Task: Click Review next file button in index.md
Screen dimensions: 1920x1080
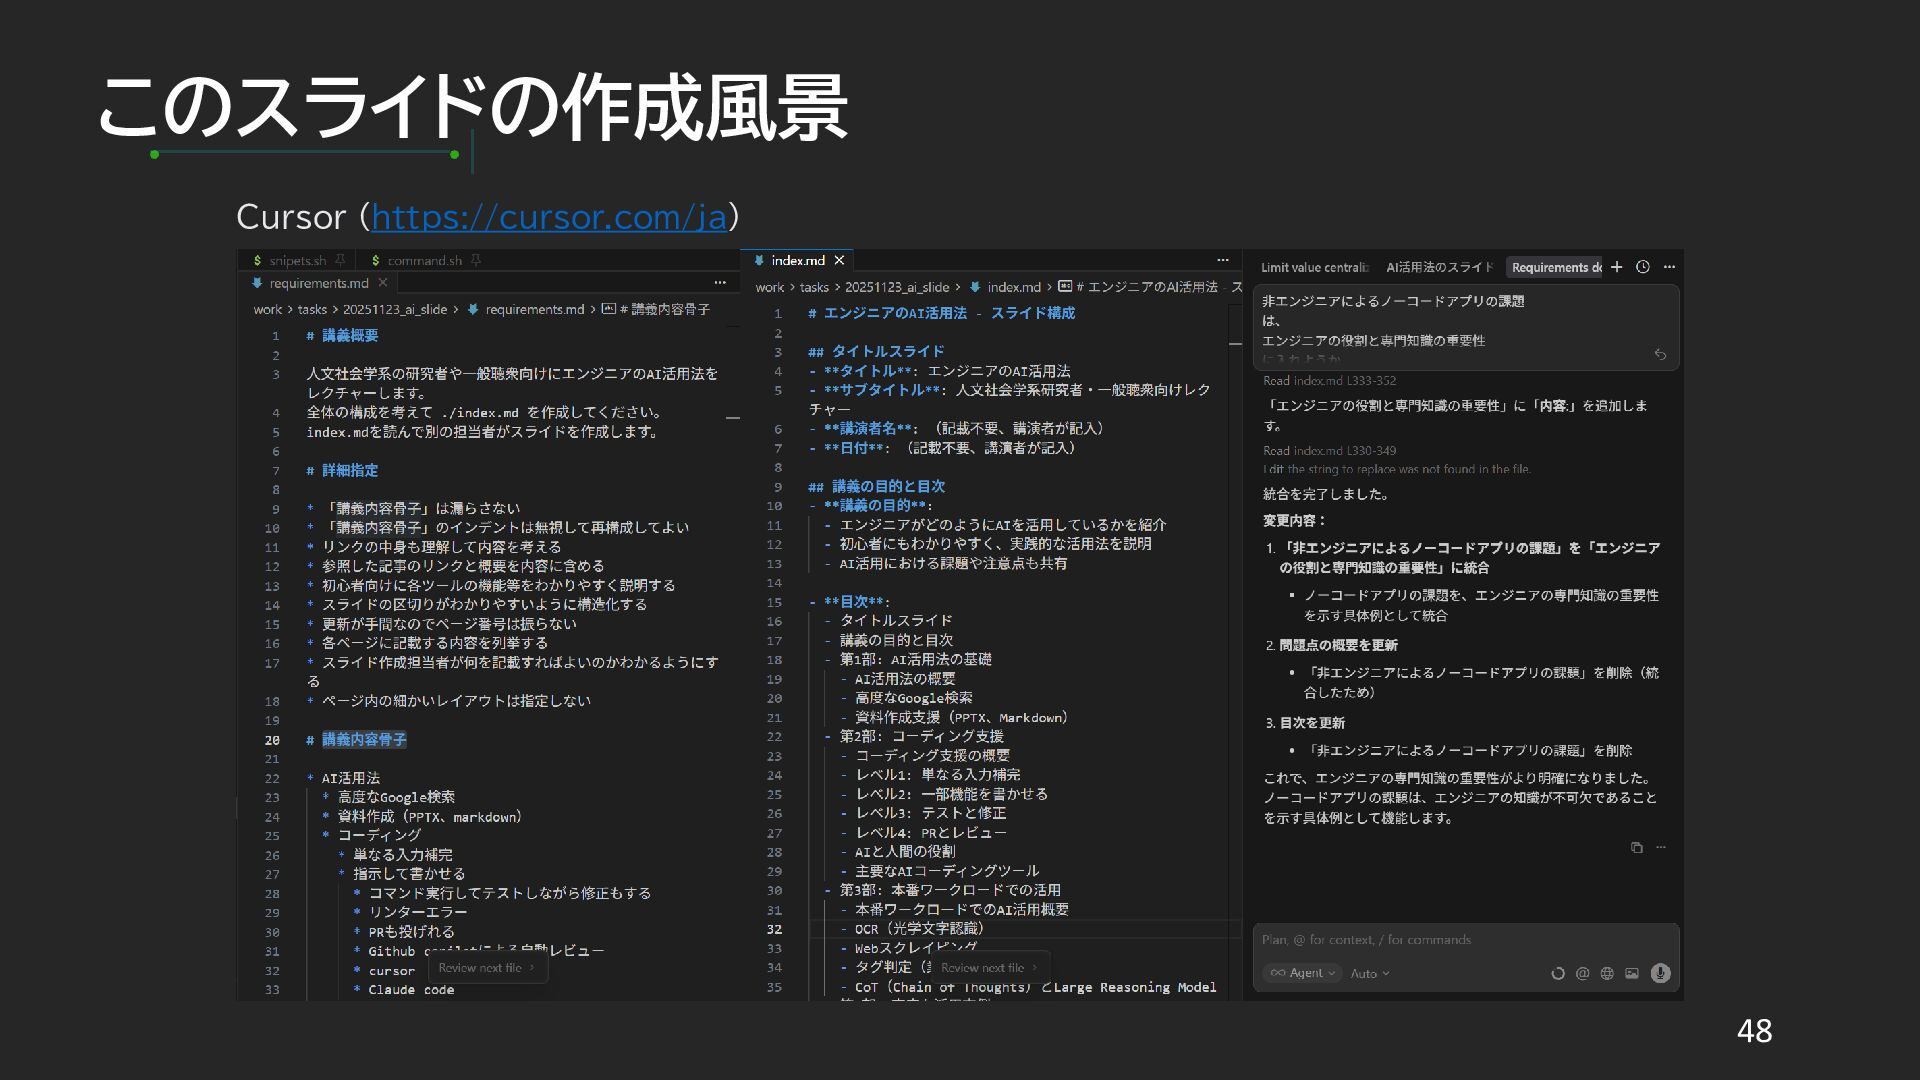Action: [987, 967]
